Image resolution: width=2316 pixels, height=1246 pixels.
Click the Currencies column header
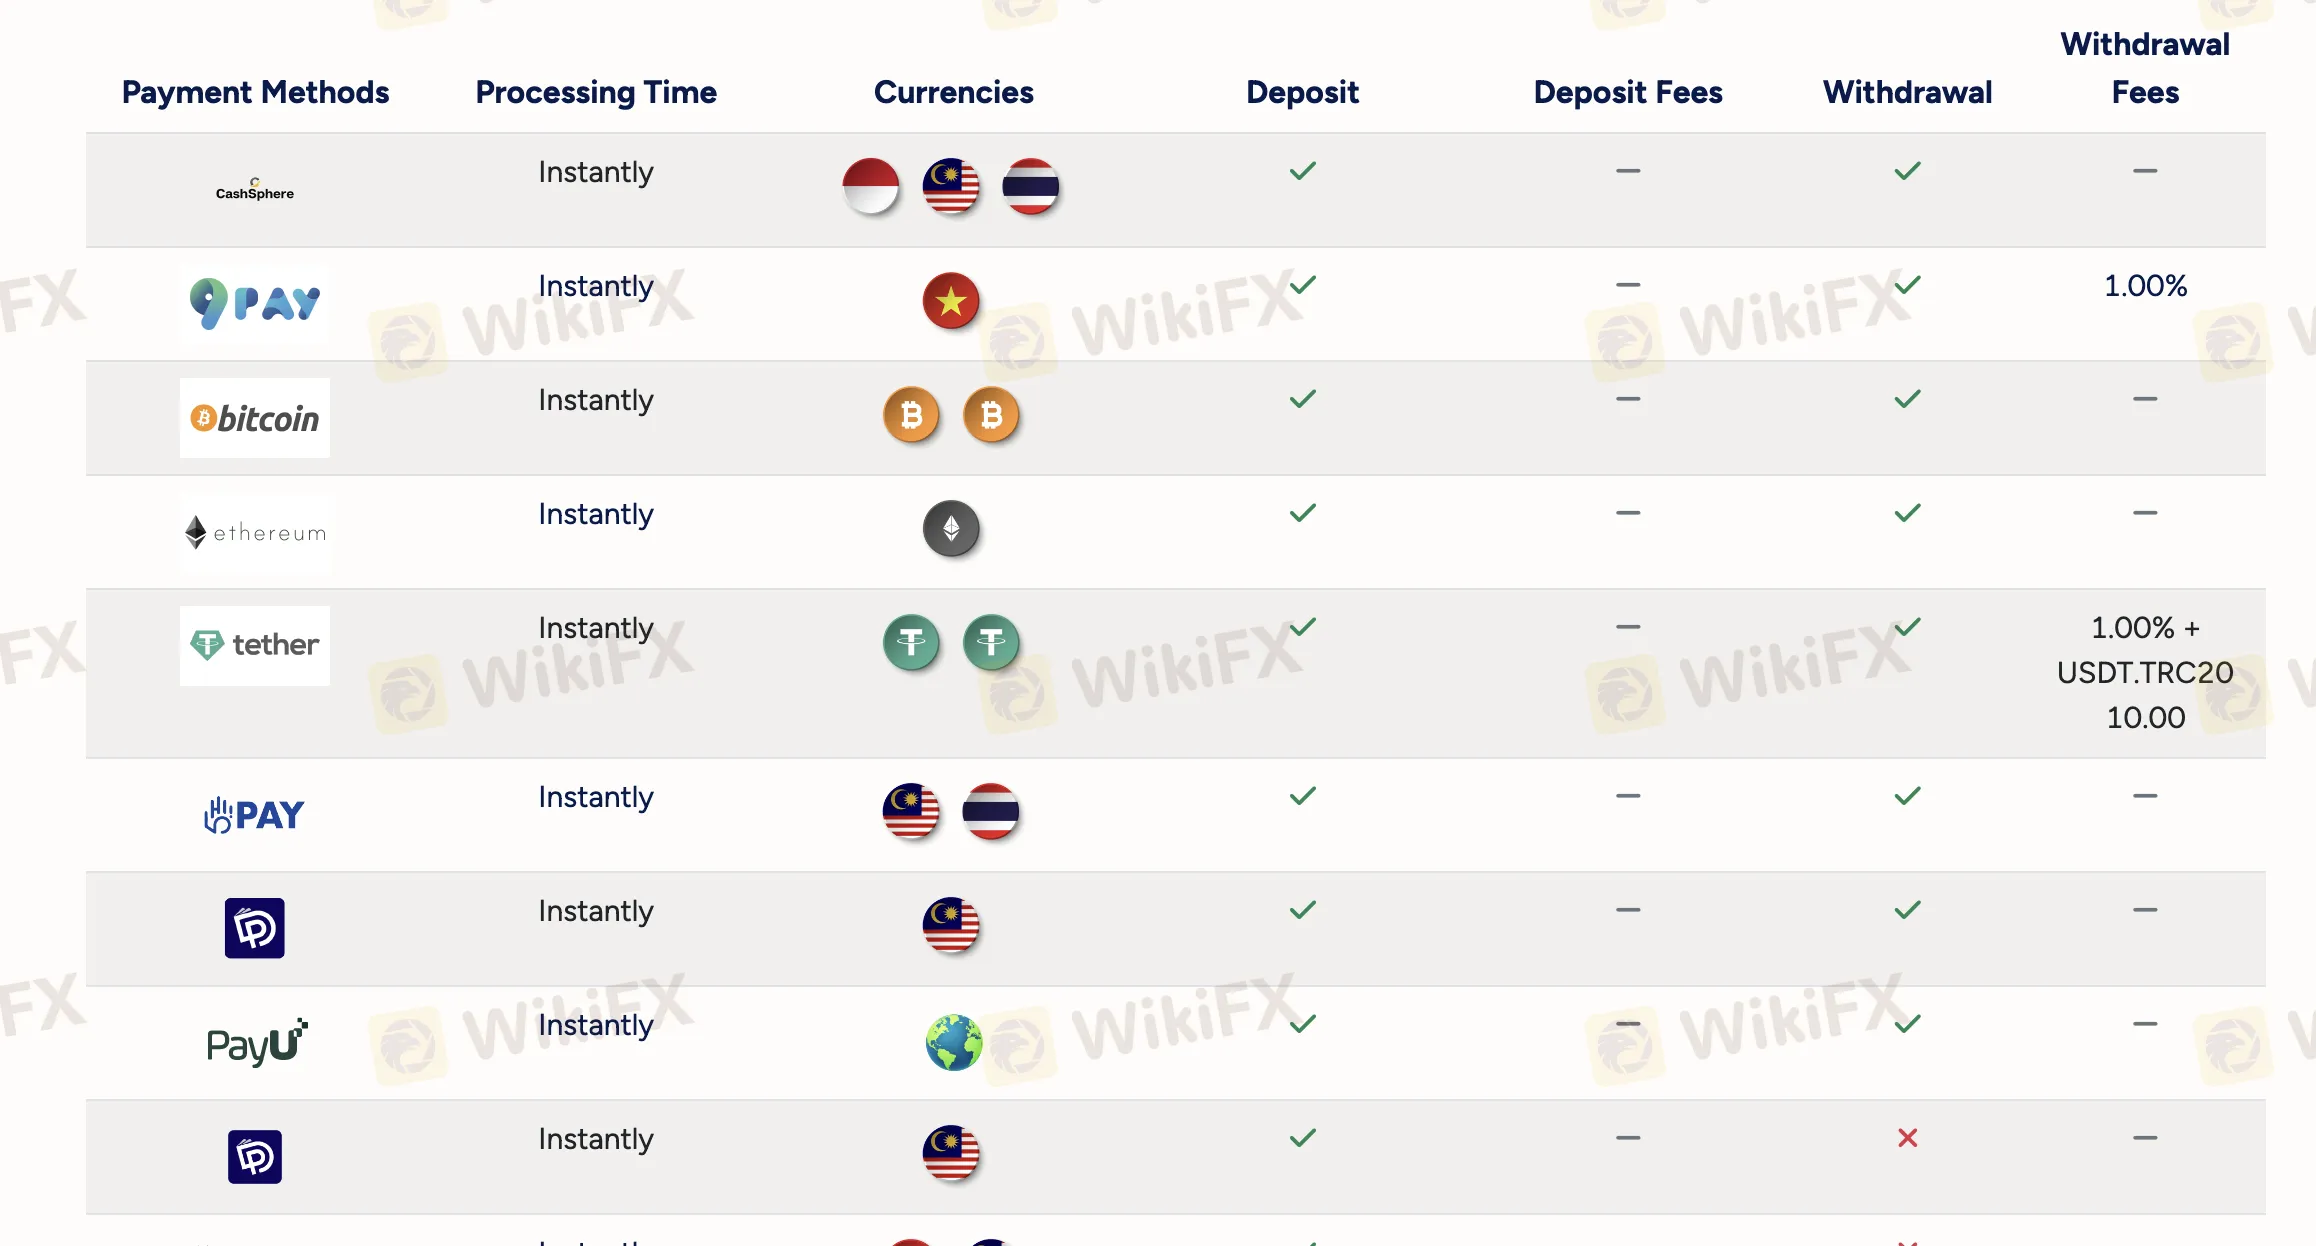(953, 92)
